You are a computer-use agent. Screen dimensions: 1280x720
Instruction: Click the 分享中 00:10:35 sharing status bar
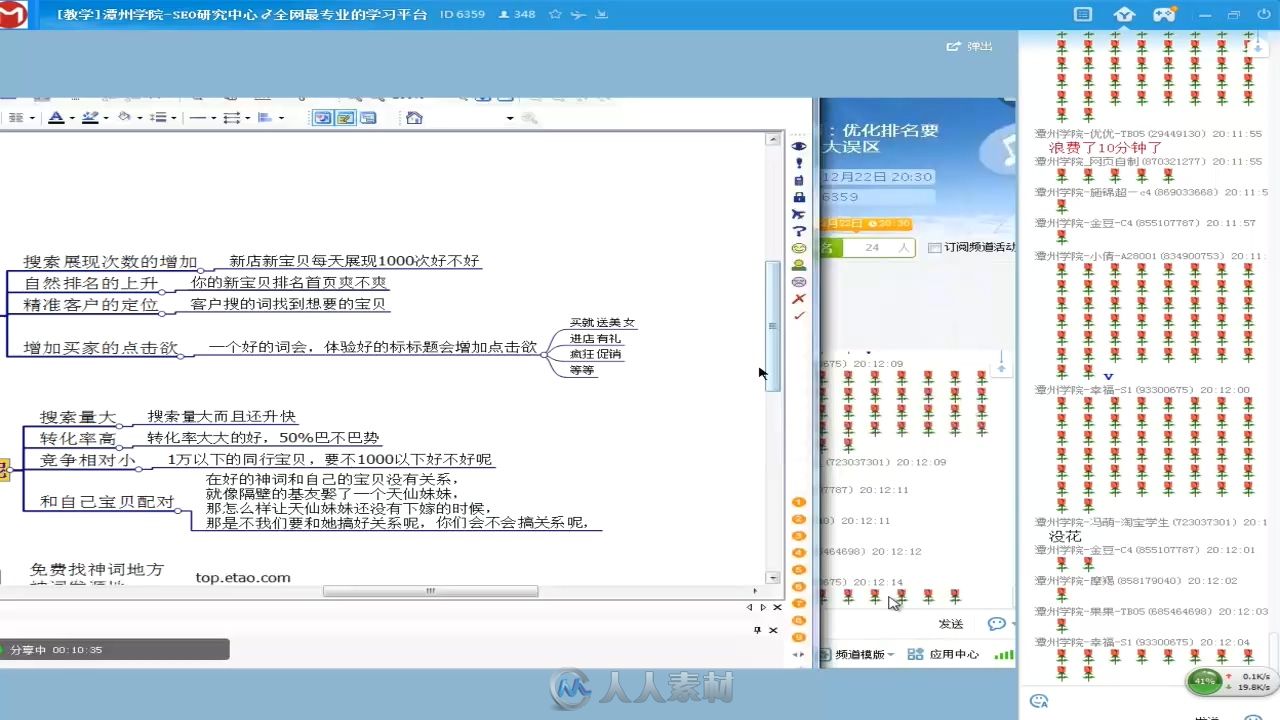coord(115,650)
